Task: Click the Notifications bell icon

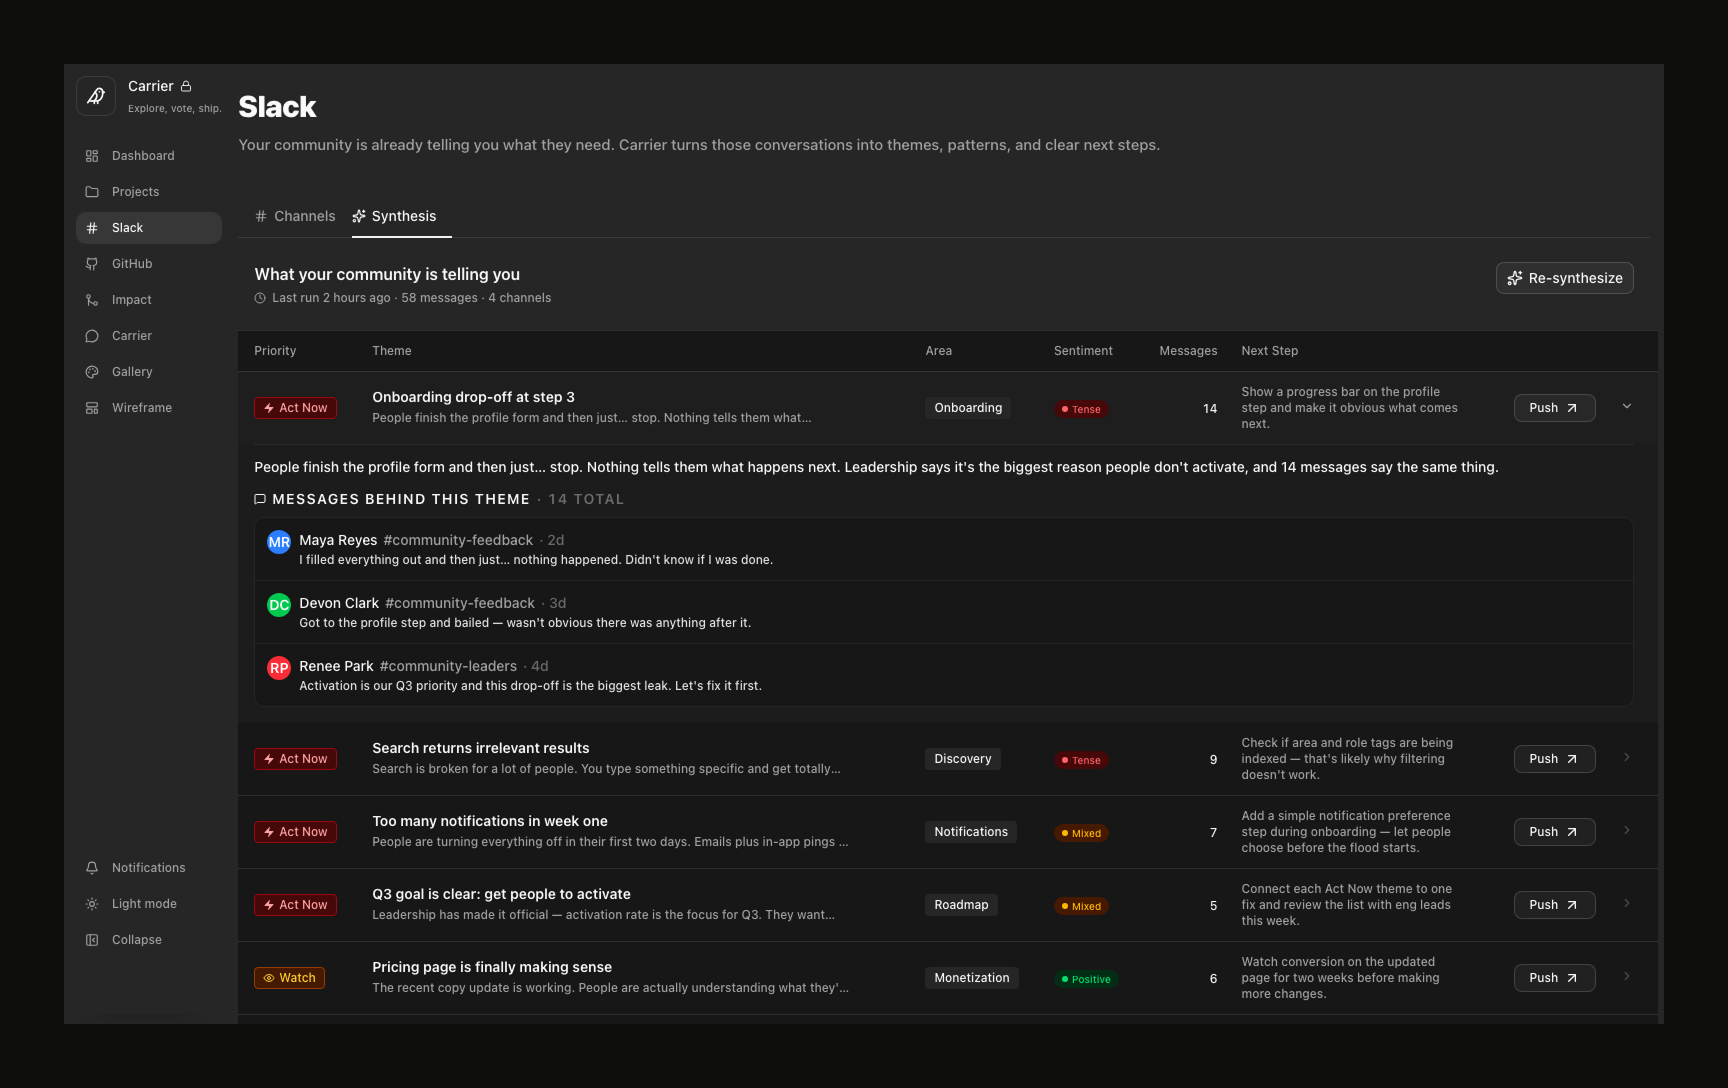Action: pos(92,868)
